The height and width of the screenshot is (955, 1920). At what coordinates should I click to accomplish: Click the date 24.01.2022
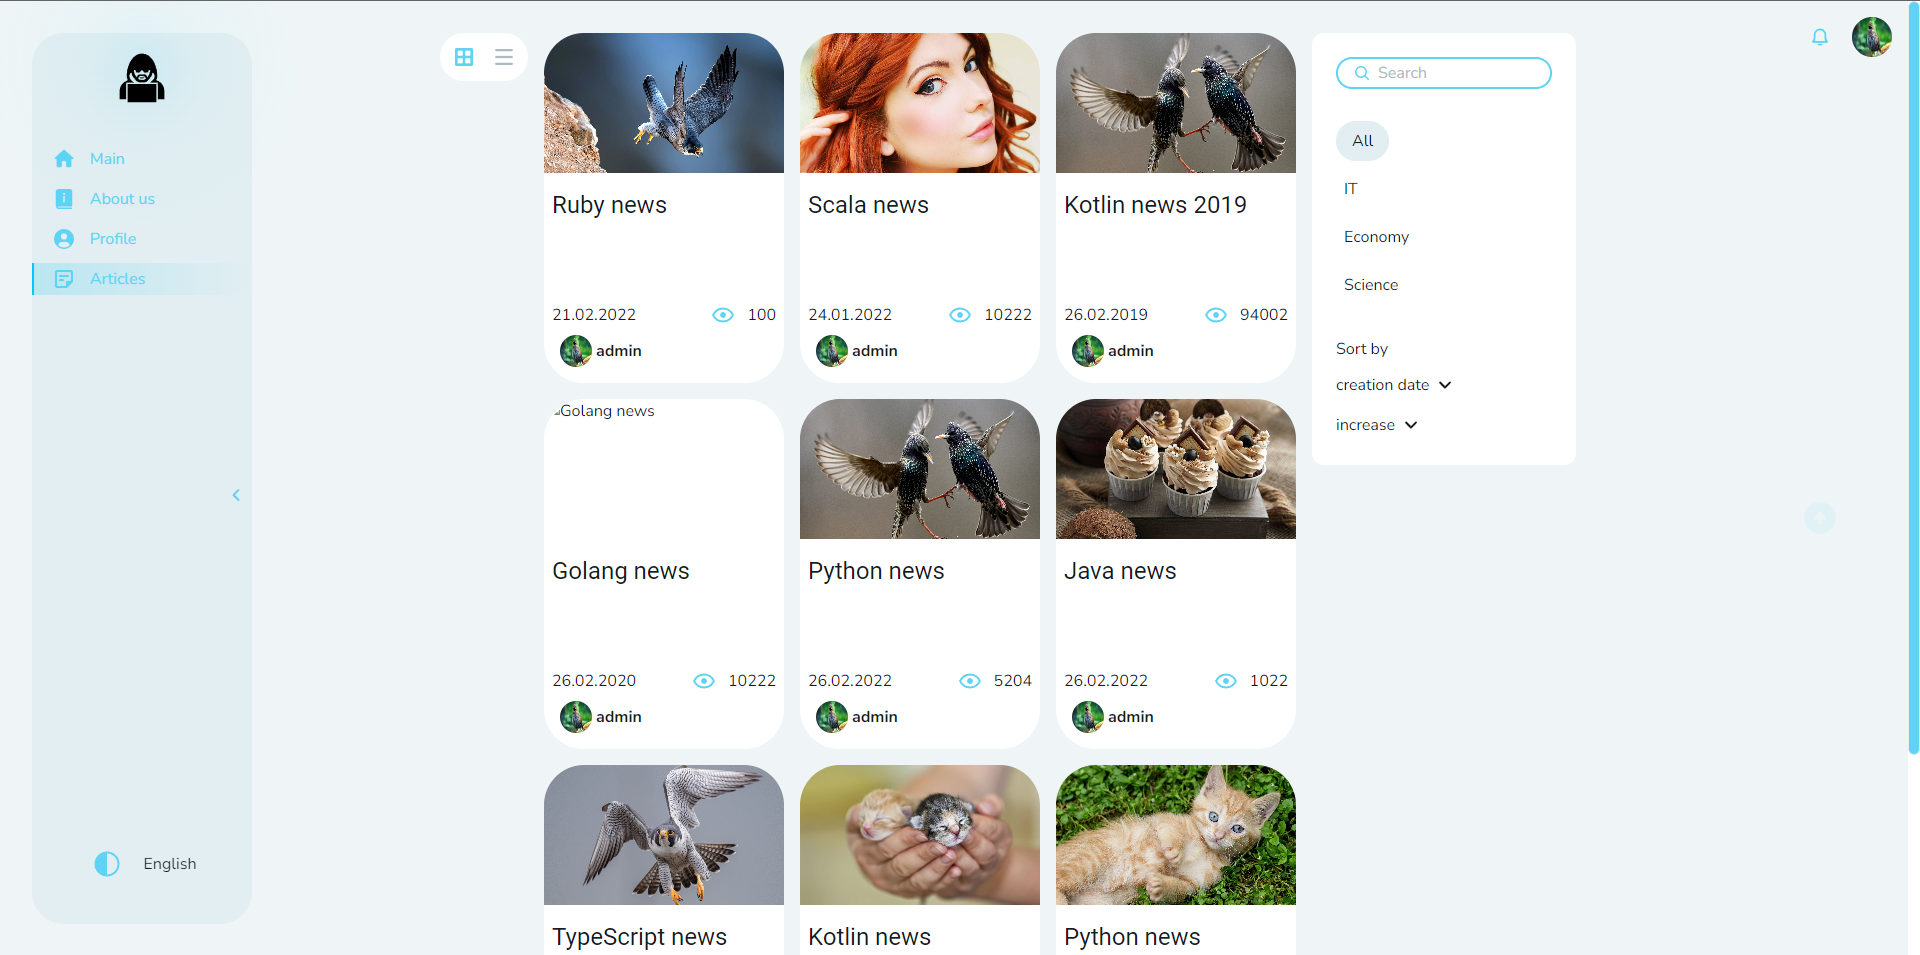click(850, 315)
